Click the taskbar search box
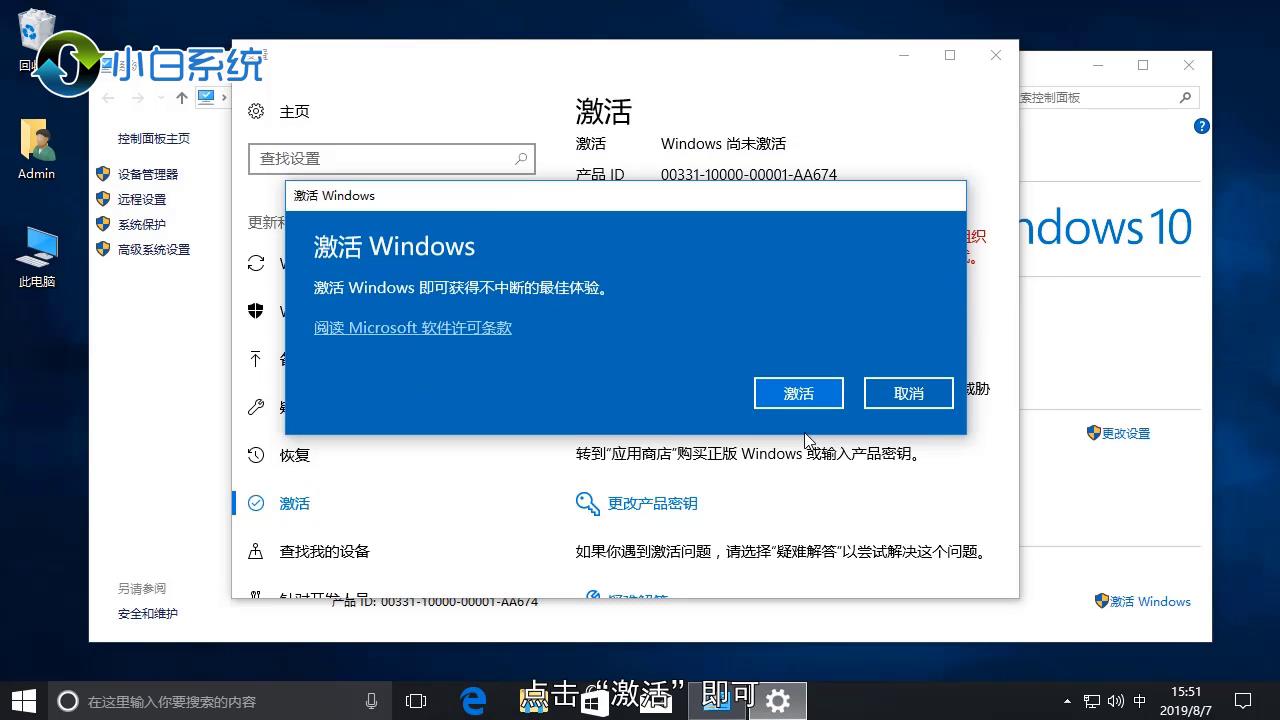Screen dimensions: 1280x720 (x=220, y=701)
